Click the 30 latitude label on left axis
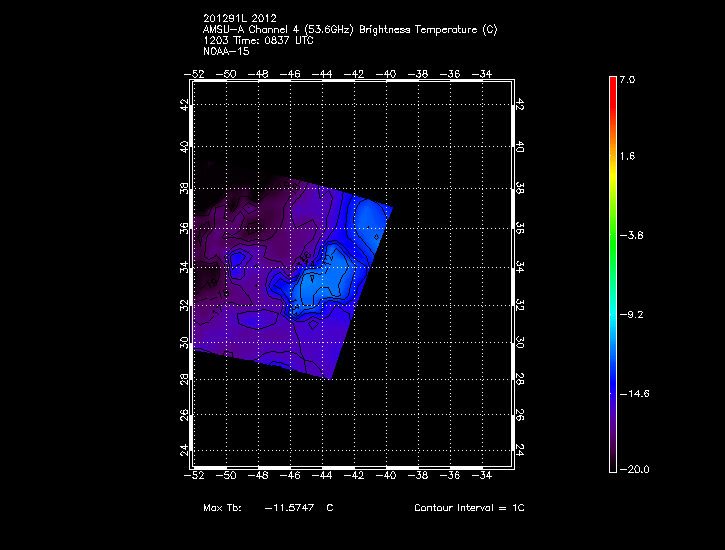The image size is (725, 550). (184, 342)
